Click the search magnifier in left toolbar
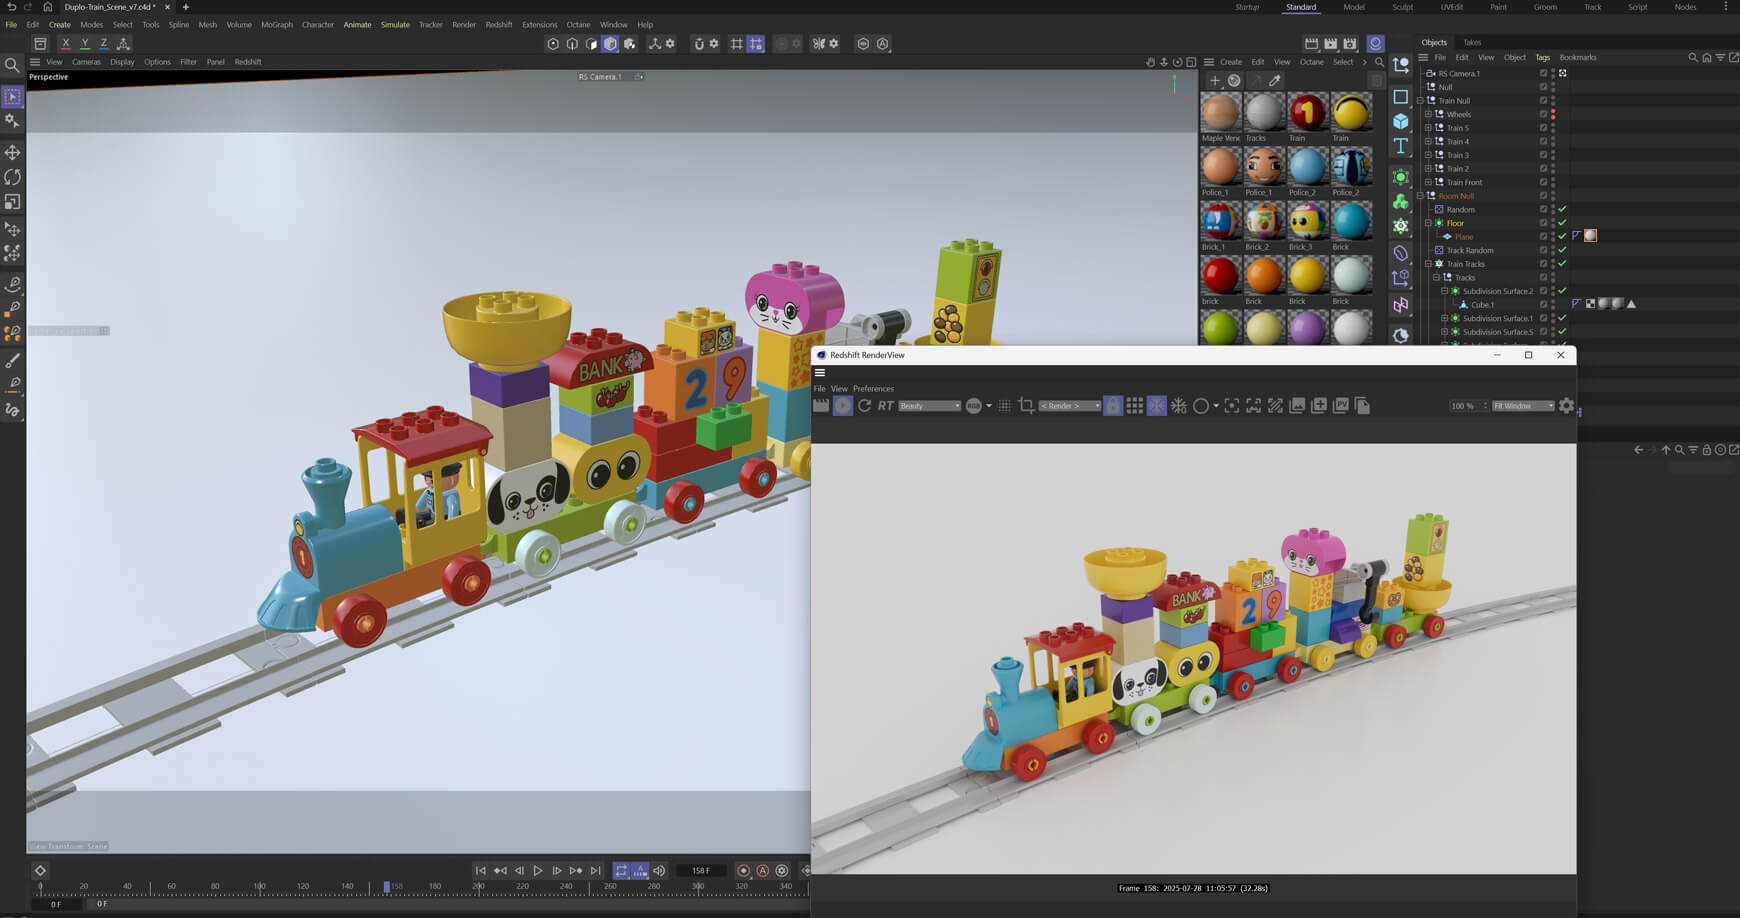The width and height of the screenshot is (1740, 918). [12, 65]
